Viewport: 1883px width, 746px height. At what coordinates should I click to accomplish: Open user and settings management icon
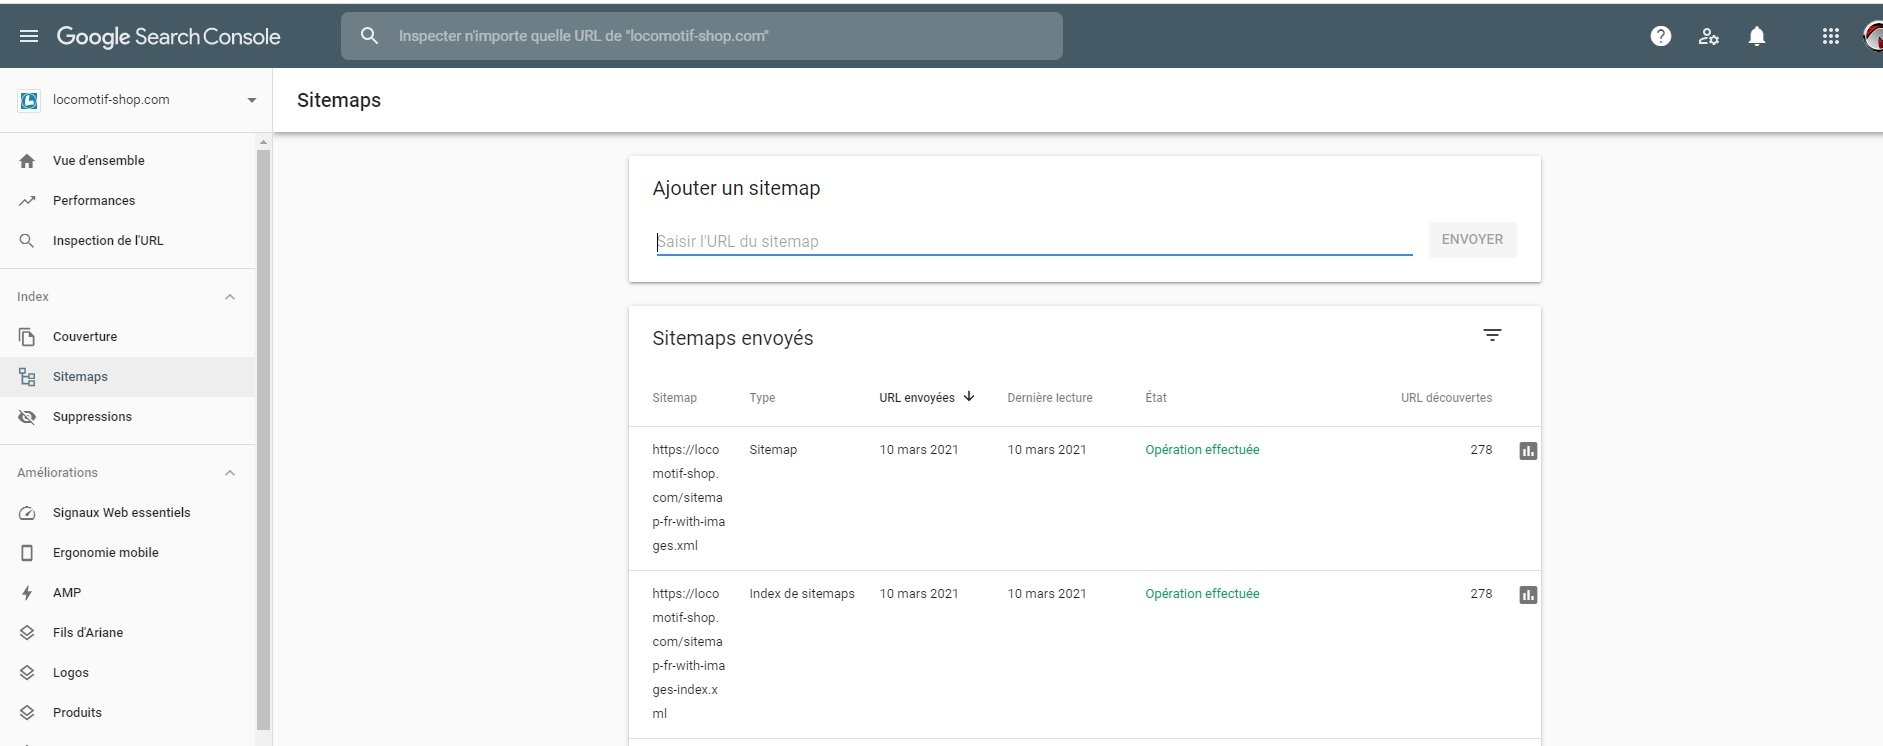point(1708,36)
